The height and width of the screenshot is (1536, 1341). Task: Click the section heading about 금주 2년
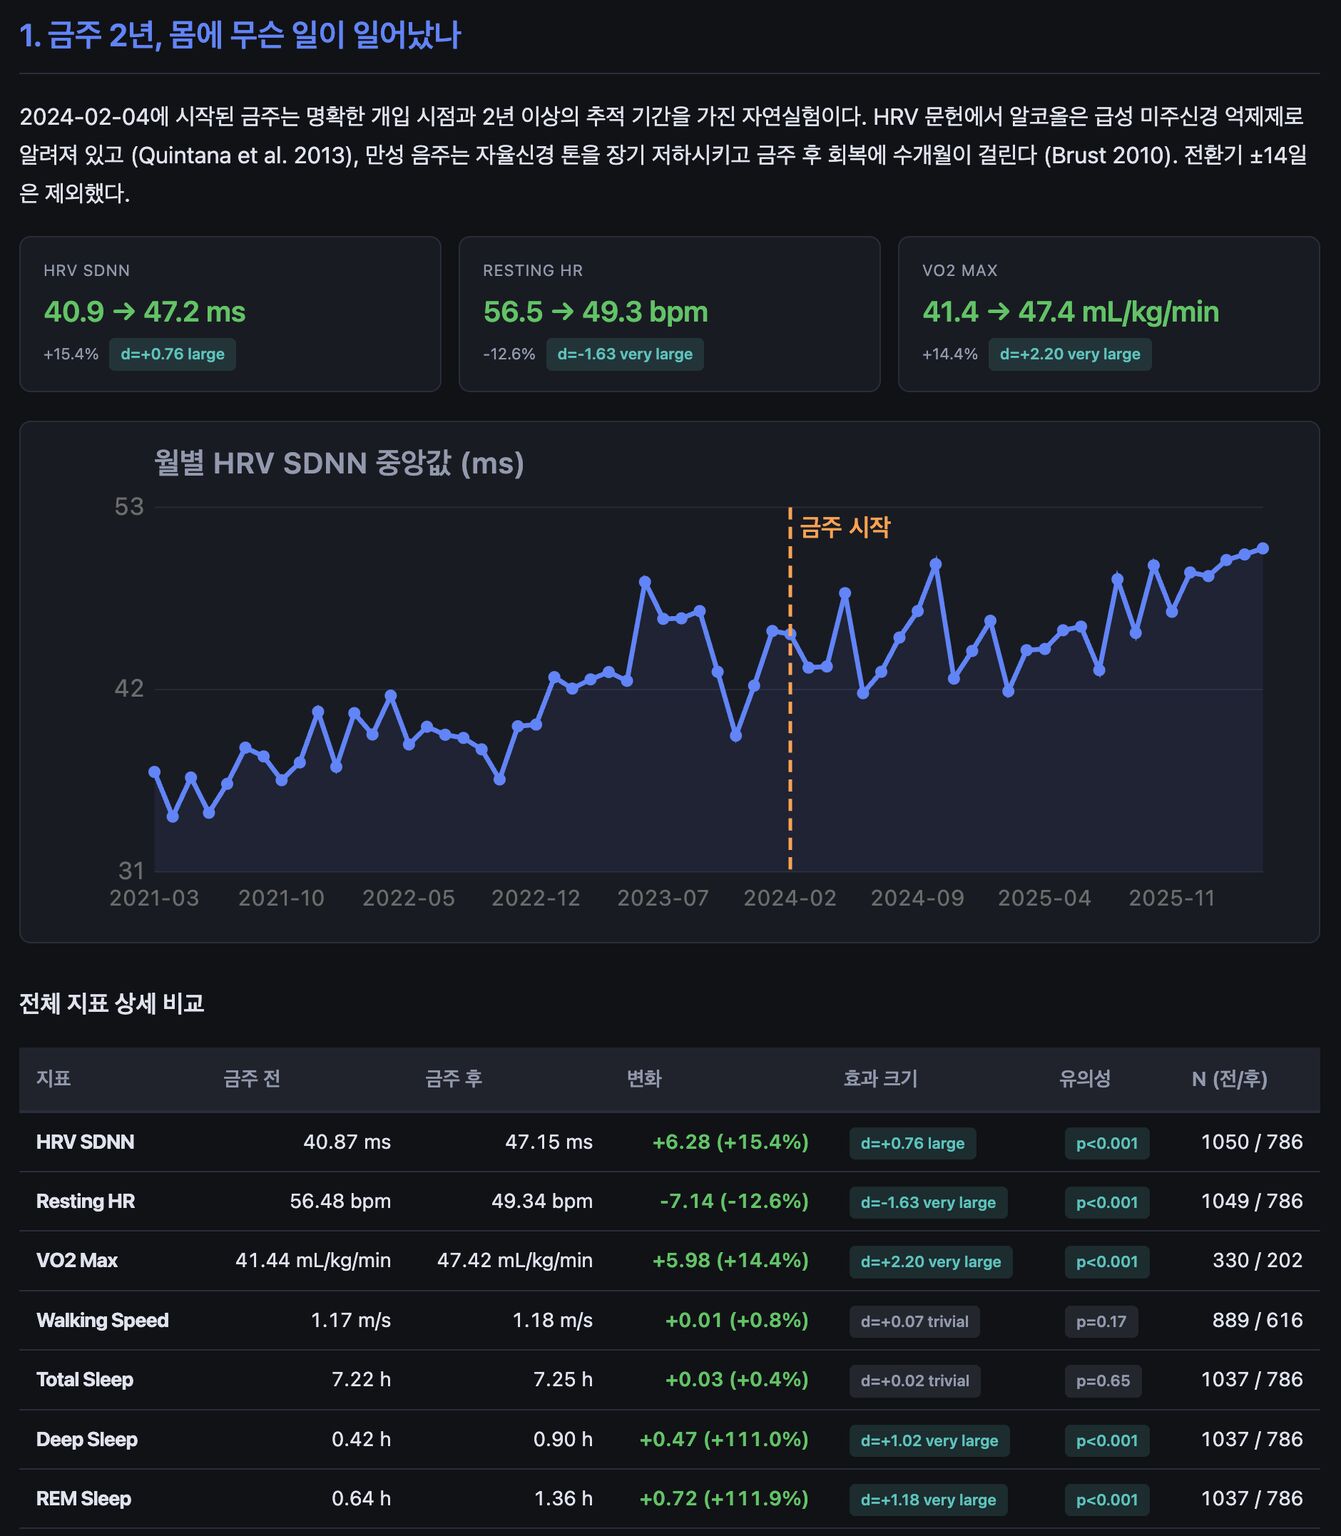coord(240,36)
